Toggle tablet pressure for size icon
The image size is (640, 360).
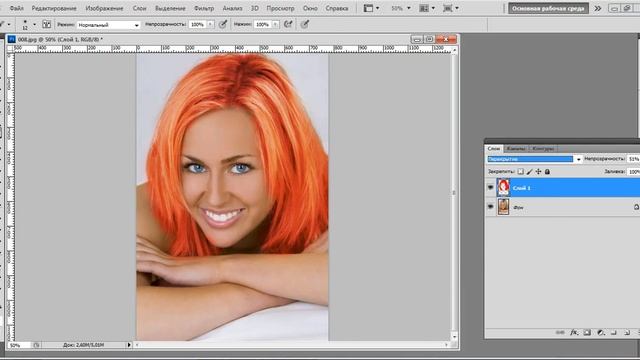pos(305,24)
